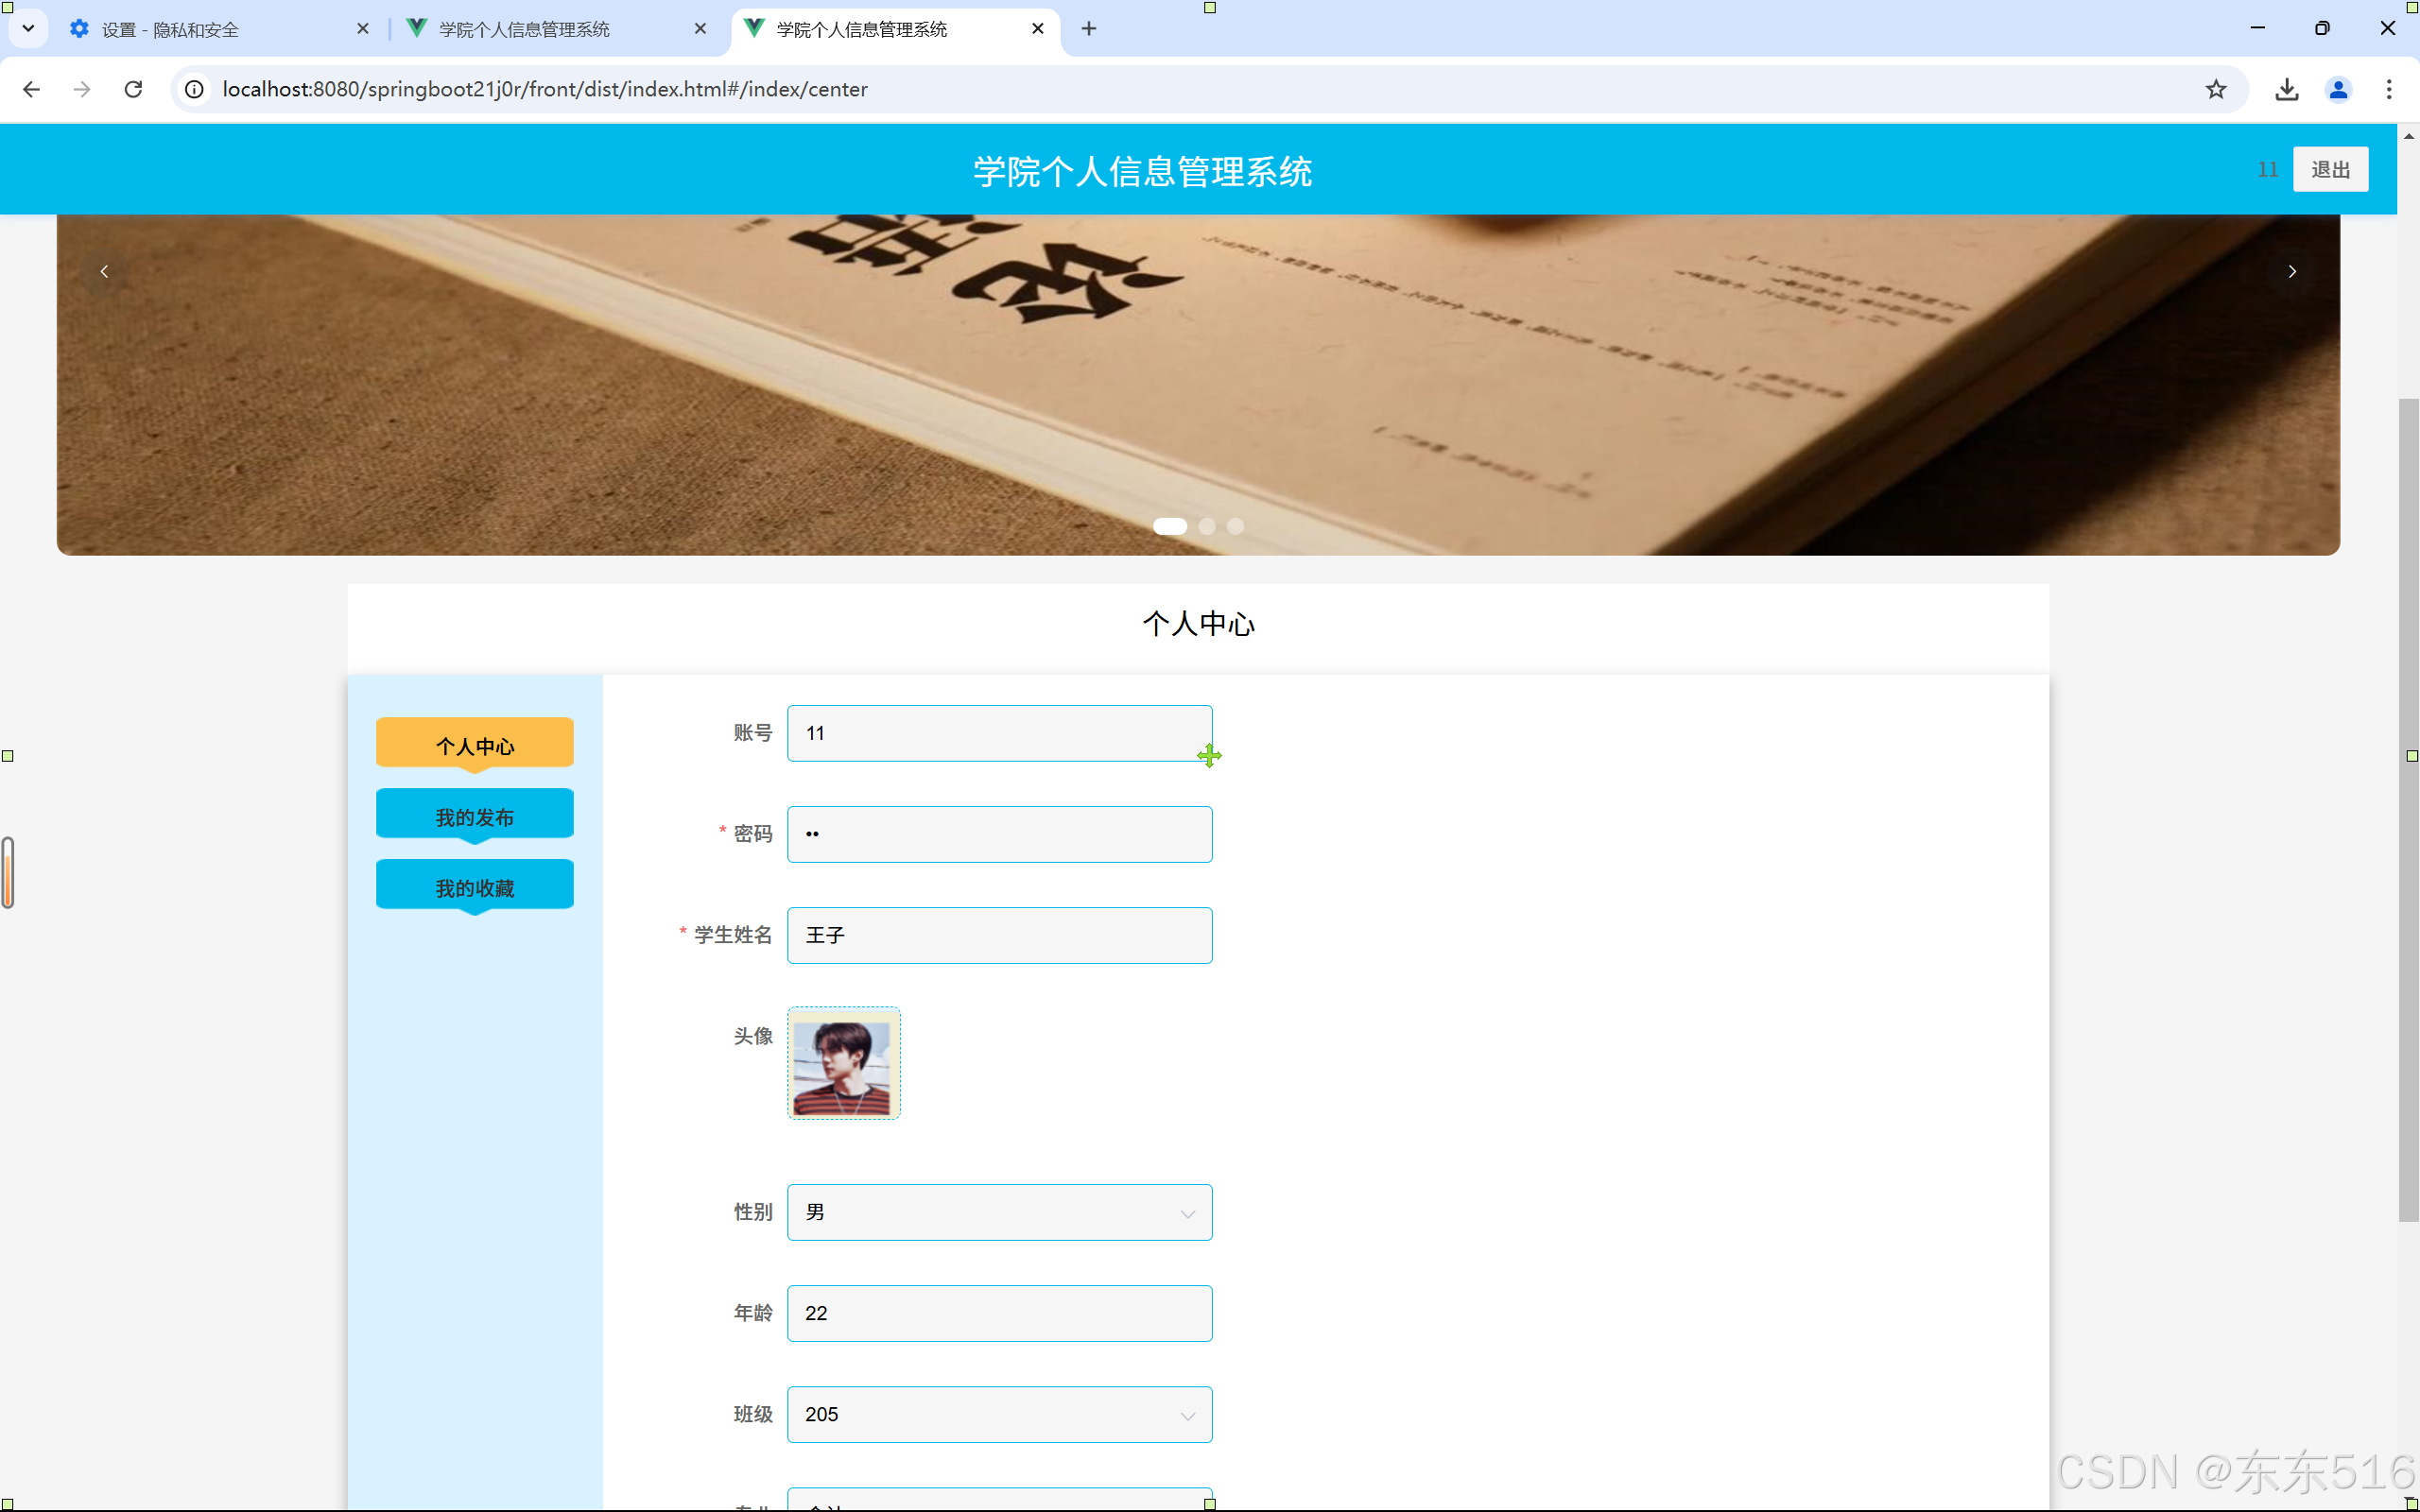Switch to 设置 - 隐私和安全 tab
The width and height of the screenshot is (2420, 1512).
(x=200, y=29)
